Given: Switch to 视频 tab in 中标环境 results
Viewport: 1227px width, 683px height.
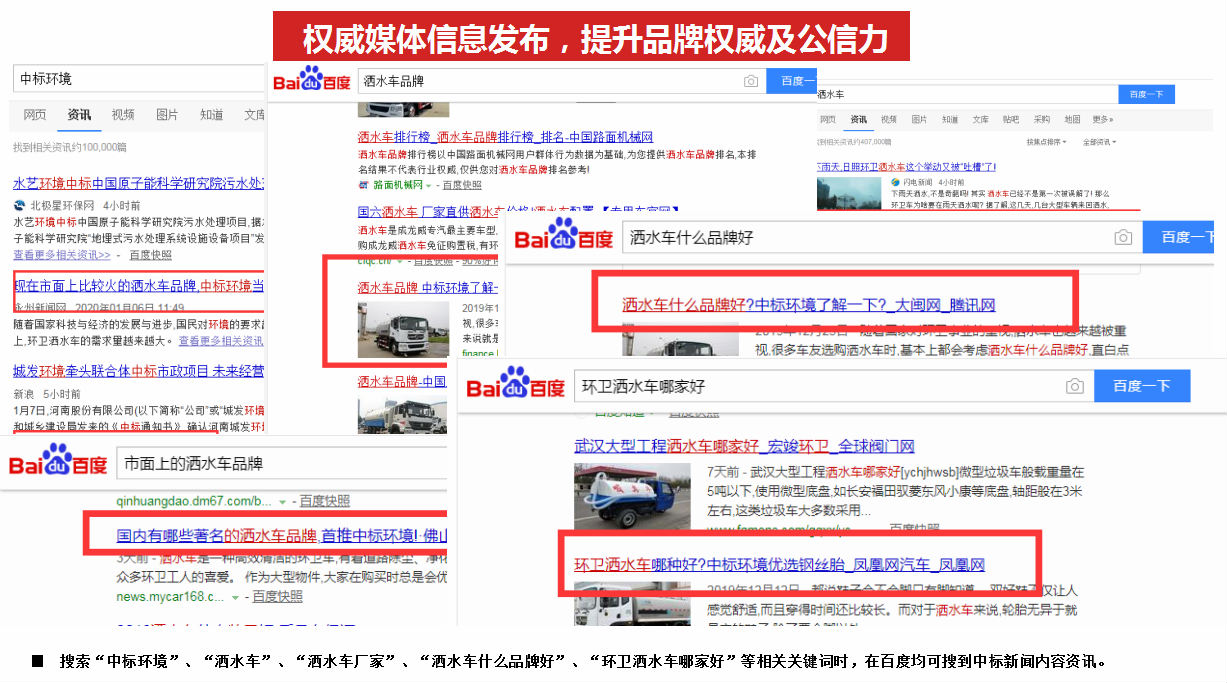Looking at the screenshot, I should pos(123,115).
